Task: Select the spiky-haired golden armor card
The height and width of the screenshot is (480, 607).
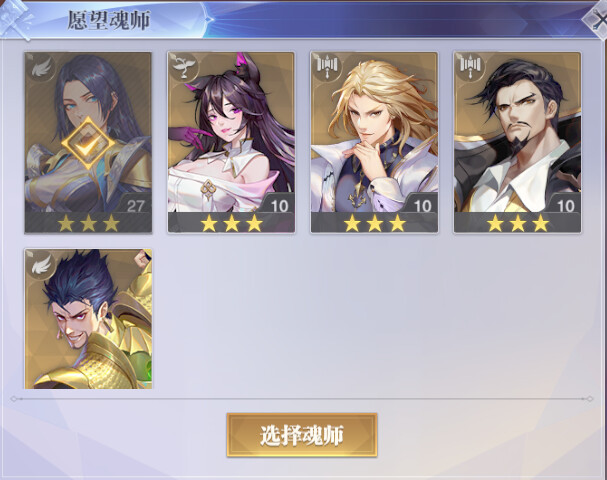Action: point(88,319)
